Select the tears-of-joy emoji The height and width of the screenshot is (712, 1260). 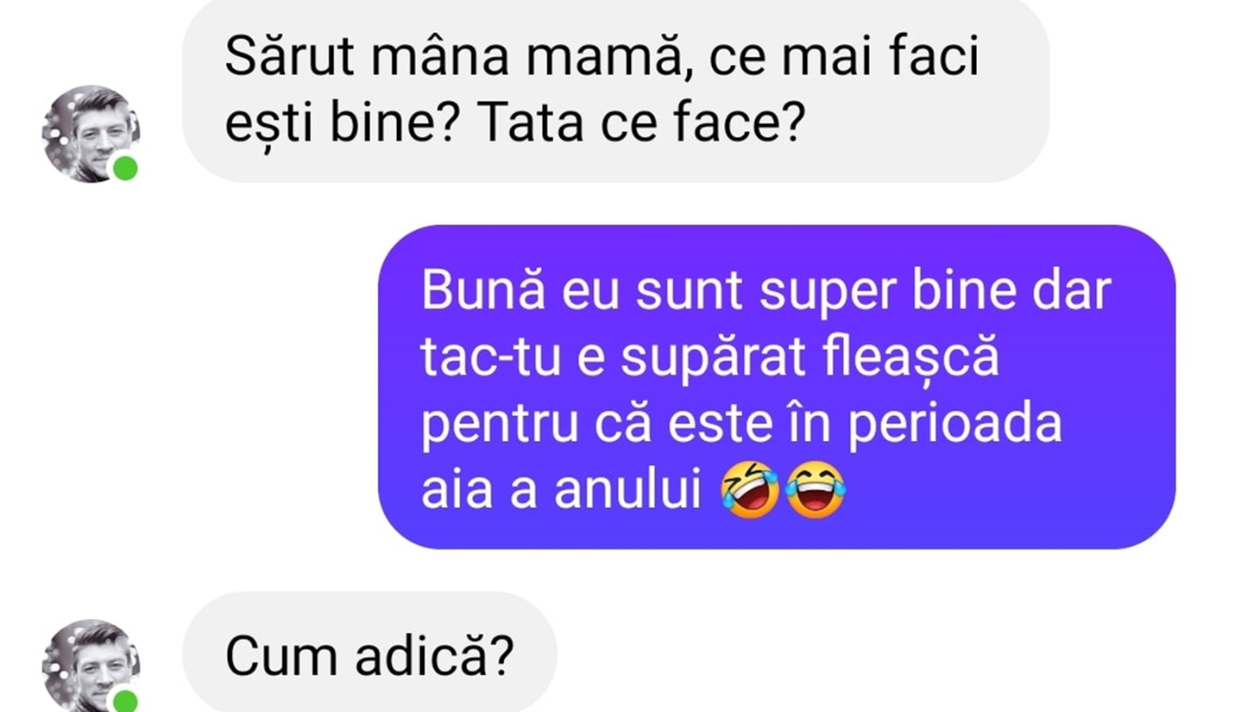(815, 491)
